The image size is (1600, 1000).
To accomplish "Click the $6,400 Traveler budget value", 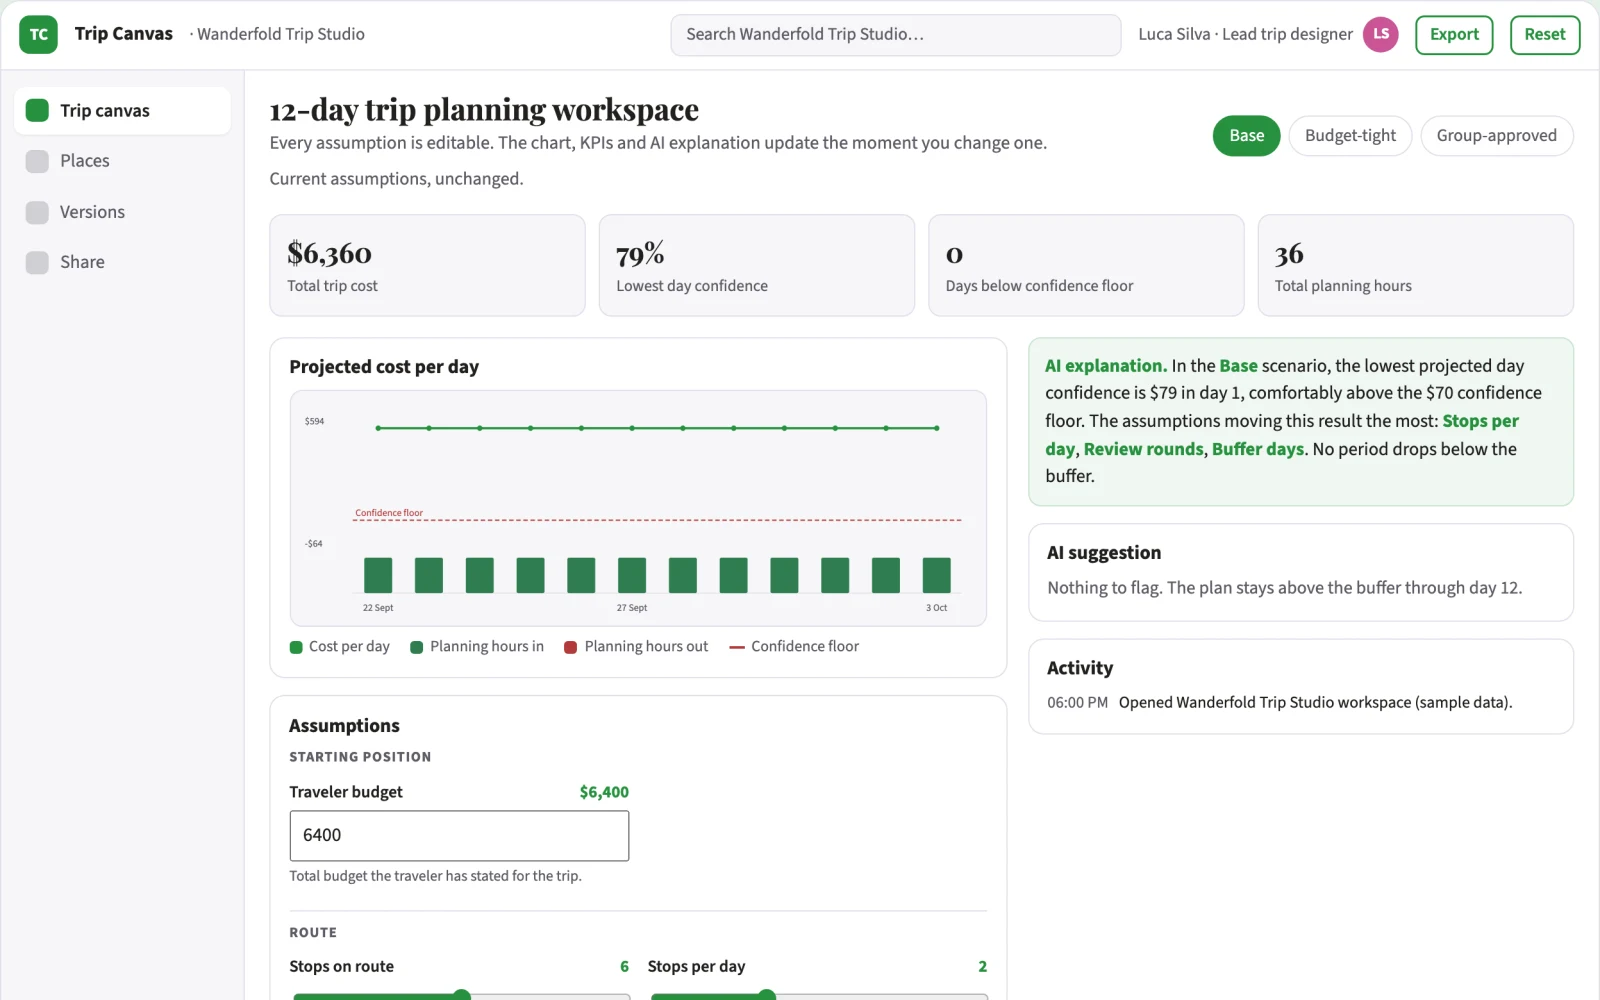I will pos(604,792).
